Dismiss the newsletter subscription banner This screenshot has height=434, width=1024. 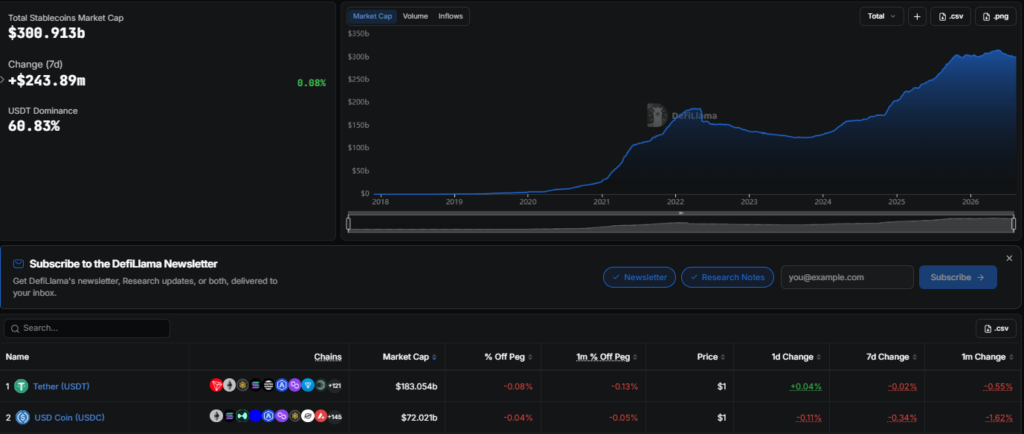coord(1009,258)
